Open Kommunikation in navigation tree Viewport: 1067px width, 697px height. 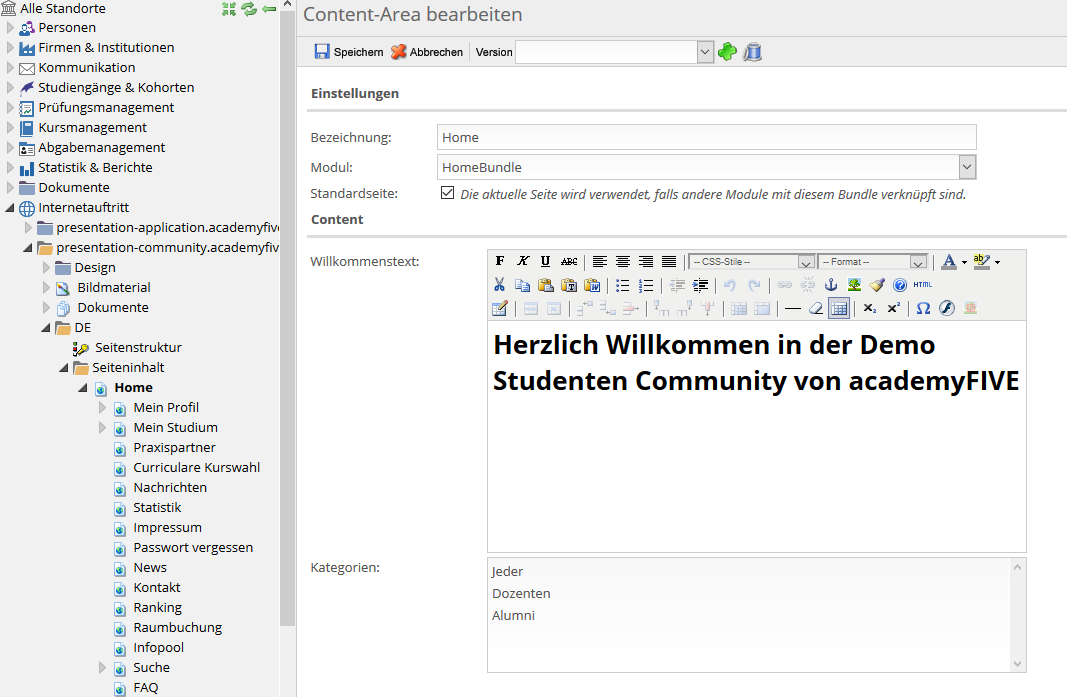point(86,67)
